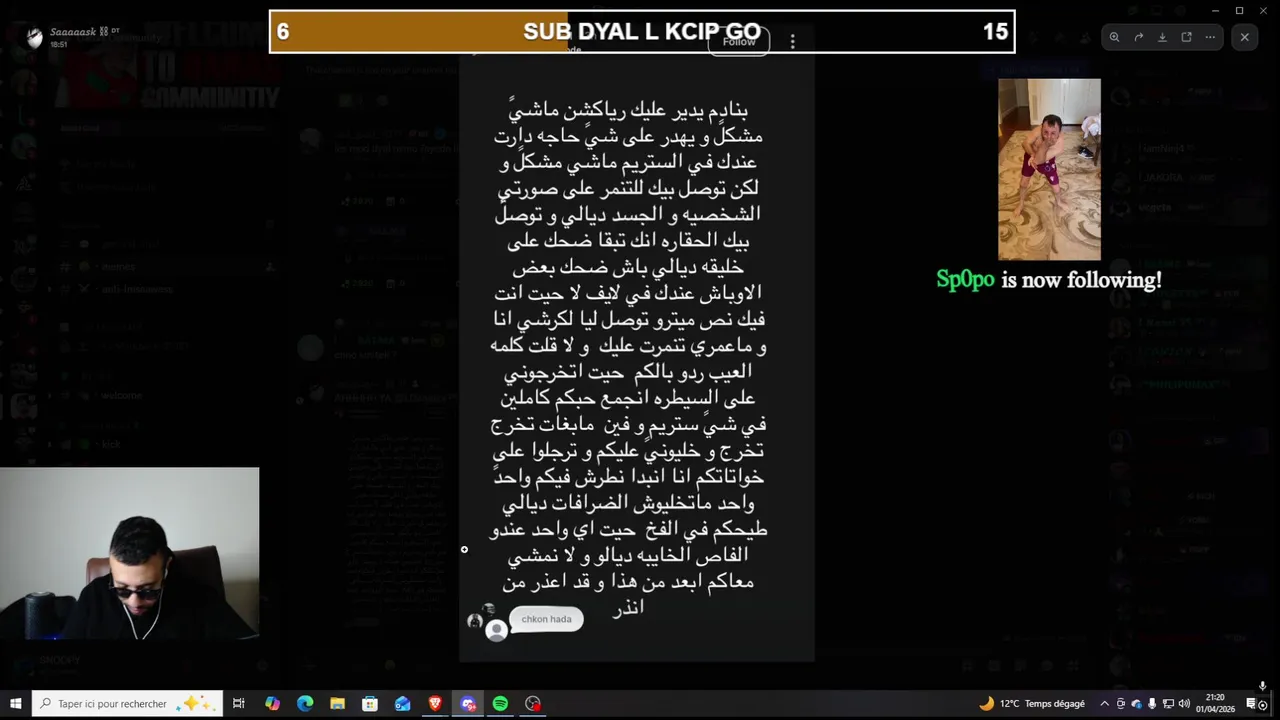Launch Copilot from the taskbar
Screen dimensions: 1280x720
tap(272, 704)
